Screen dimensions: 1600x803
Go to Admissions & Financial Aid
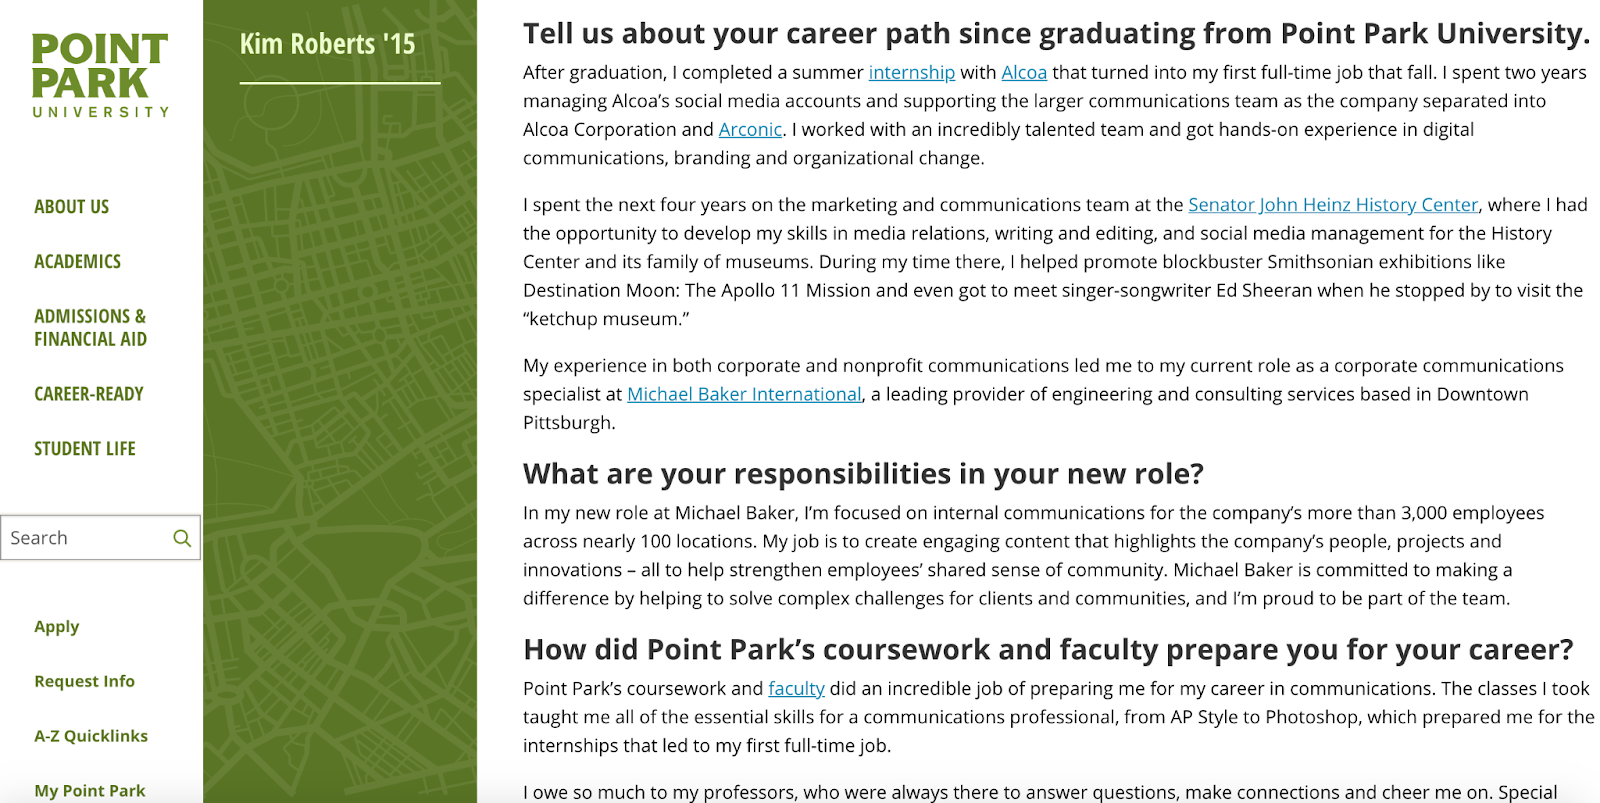[x=91, y=328]
